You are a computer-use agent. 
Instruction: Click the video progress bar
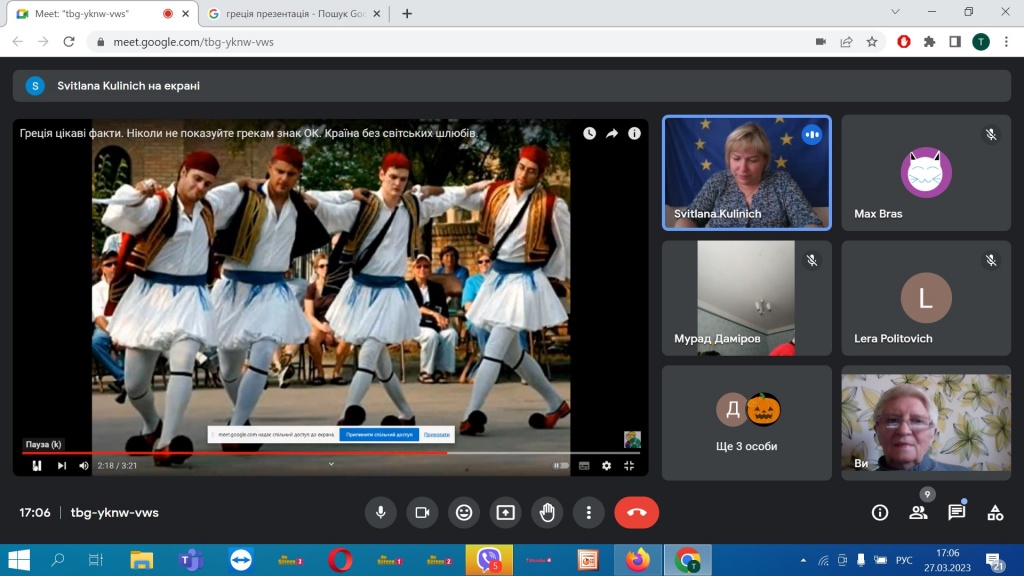300,453
